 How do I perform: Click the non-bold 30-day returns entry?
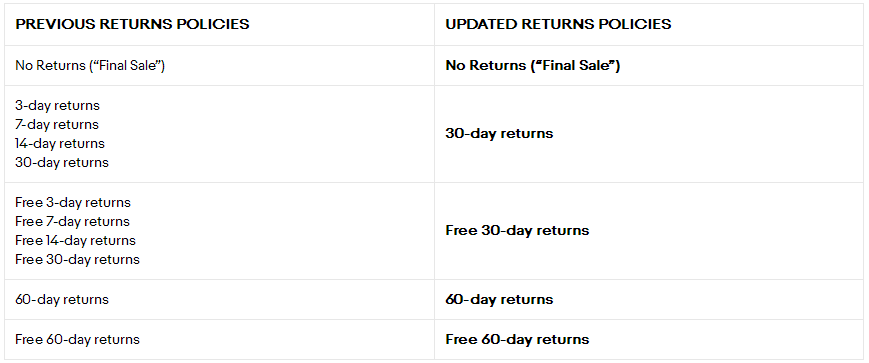(62, 162)
